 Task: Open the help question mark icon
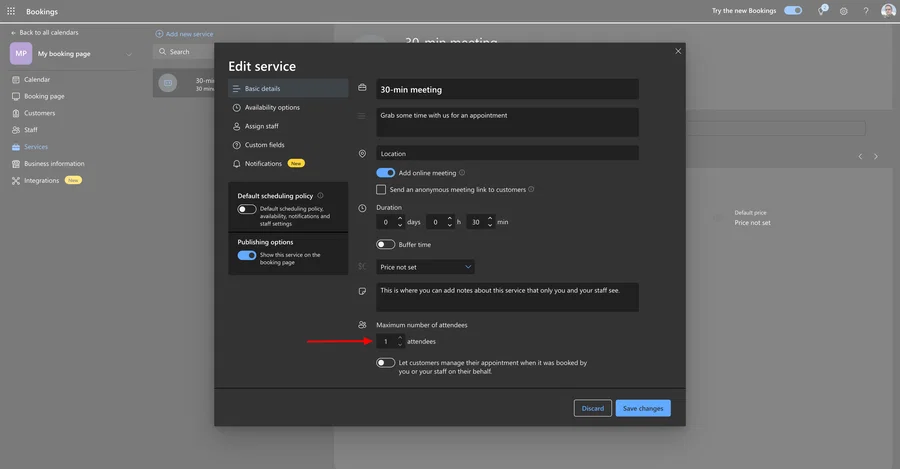[x=866, y=11]
